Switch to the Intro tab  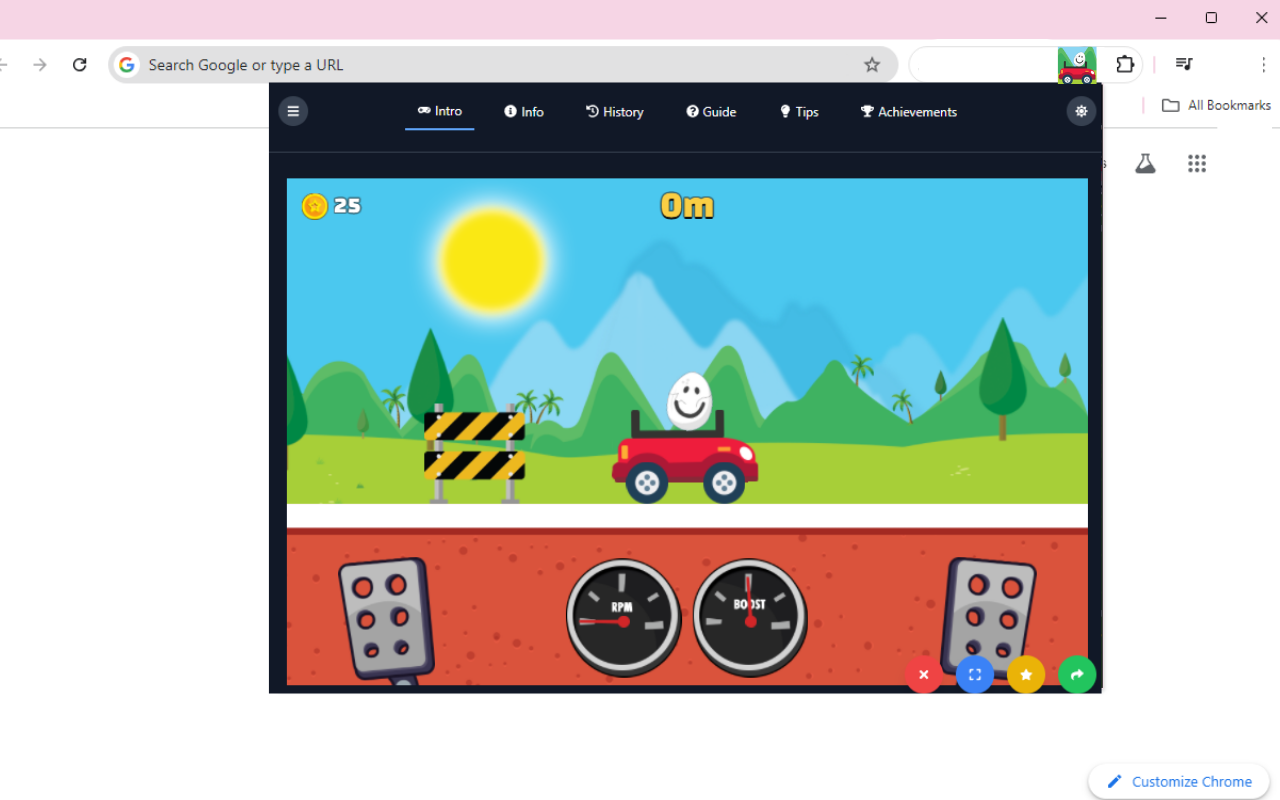[x=440, y=111]
